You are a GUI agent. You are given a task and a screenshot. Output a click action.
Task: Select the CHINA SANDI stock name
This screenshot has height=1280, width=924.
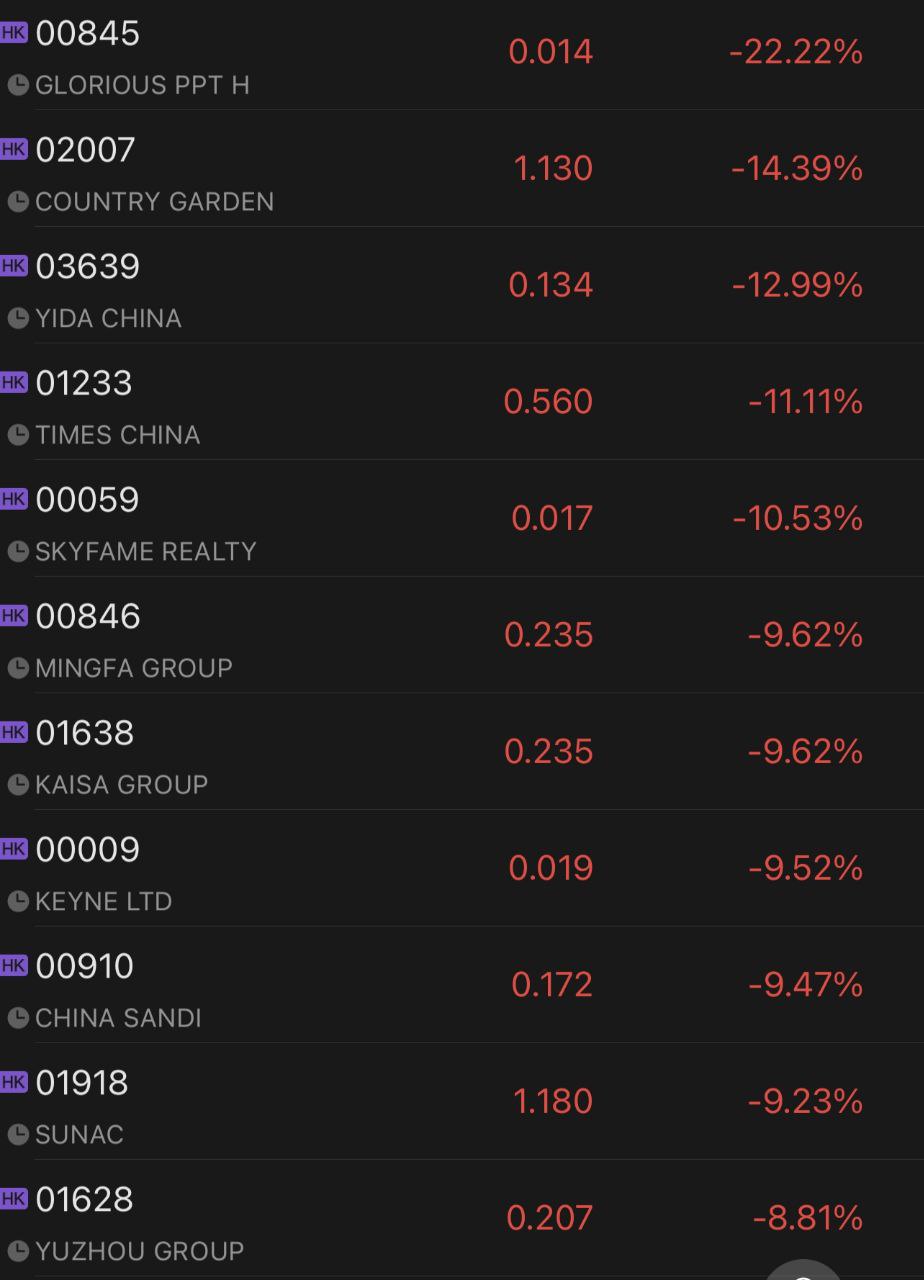[x=118, y=1018]
